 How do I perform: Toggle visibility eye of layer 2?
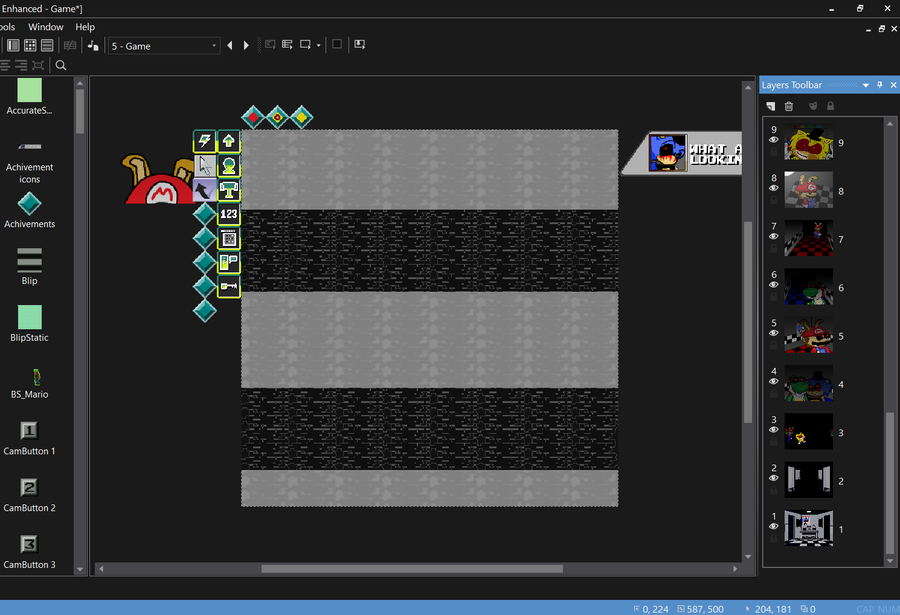click(774, 478)
